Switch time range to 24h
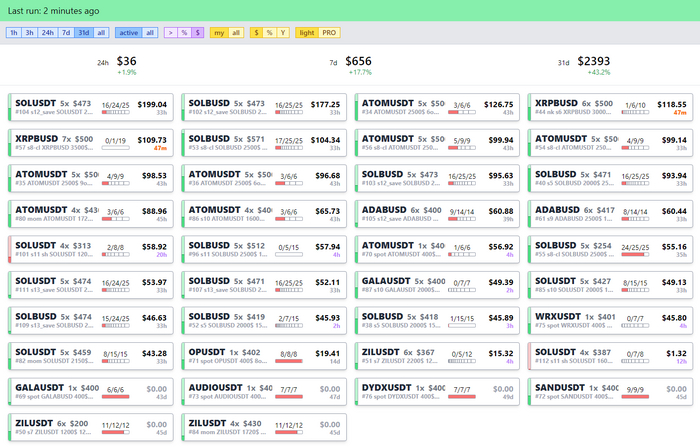Screen dimensions: 700x447 (x=47, y=33)
